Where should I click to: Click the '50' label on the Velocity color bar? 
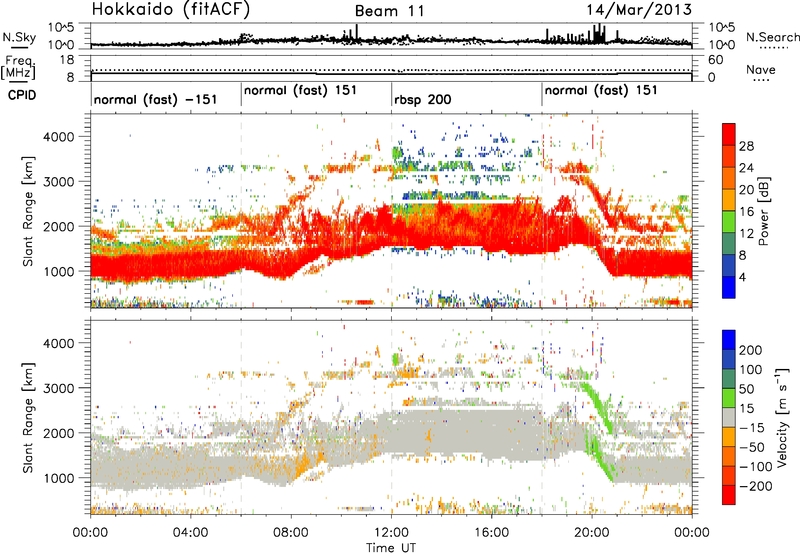747,389
